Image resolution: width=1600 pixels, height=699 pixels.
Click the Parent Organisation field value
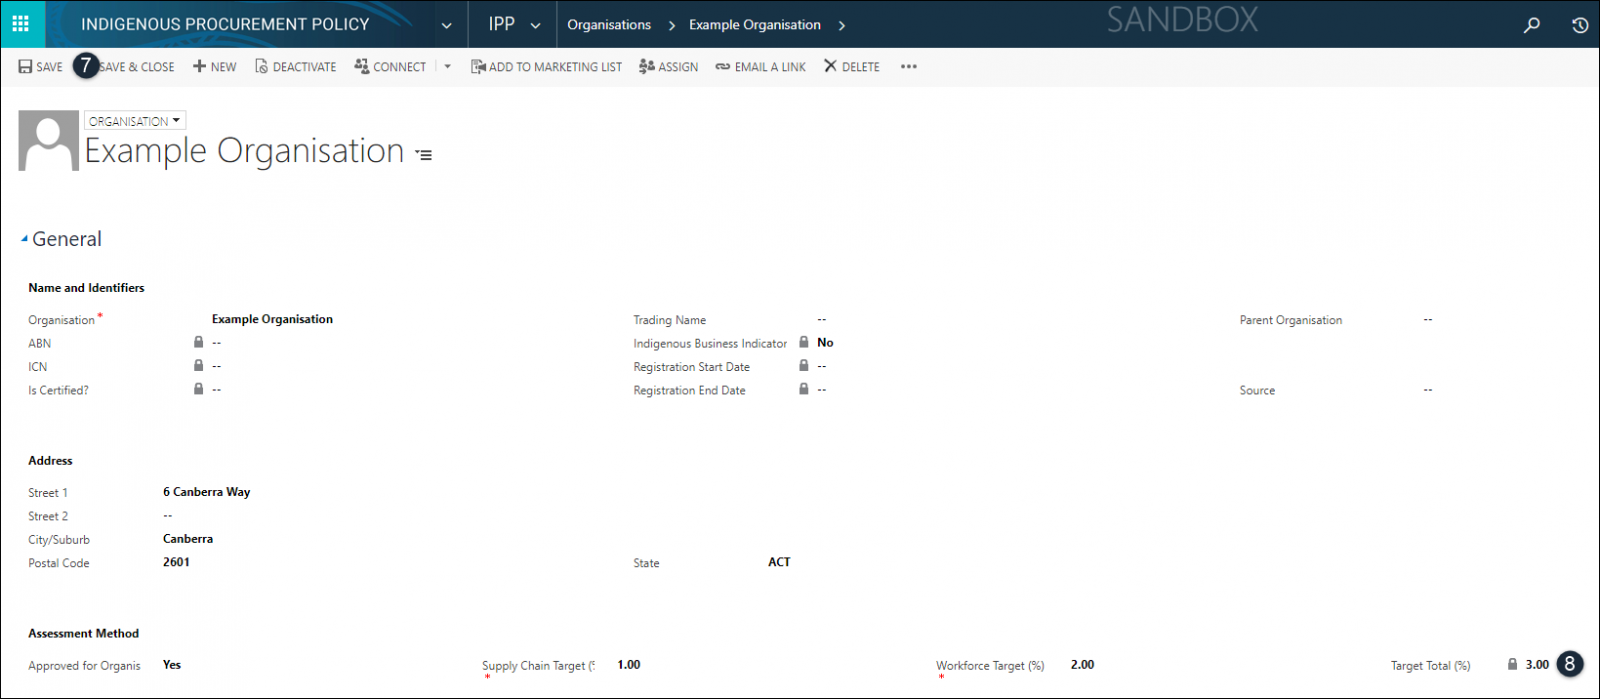(x=1428, y=320)
